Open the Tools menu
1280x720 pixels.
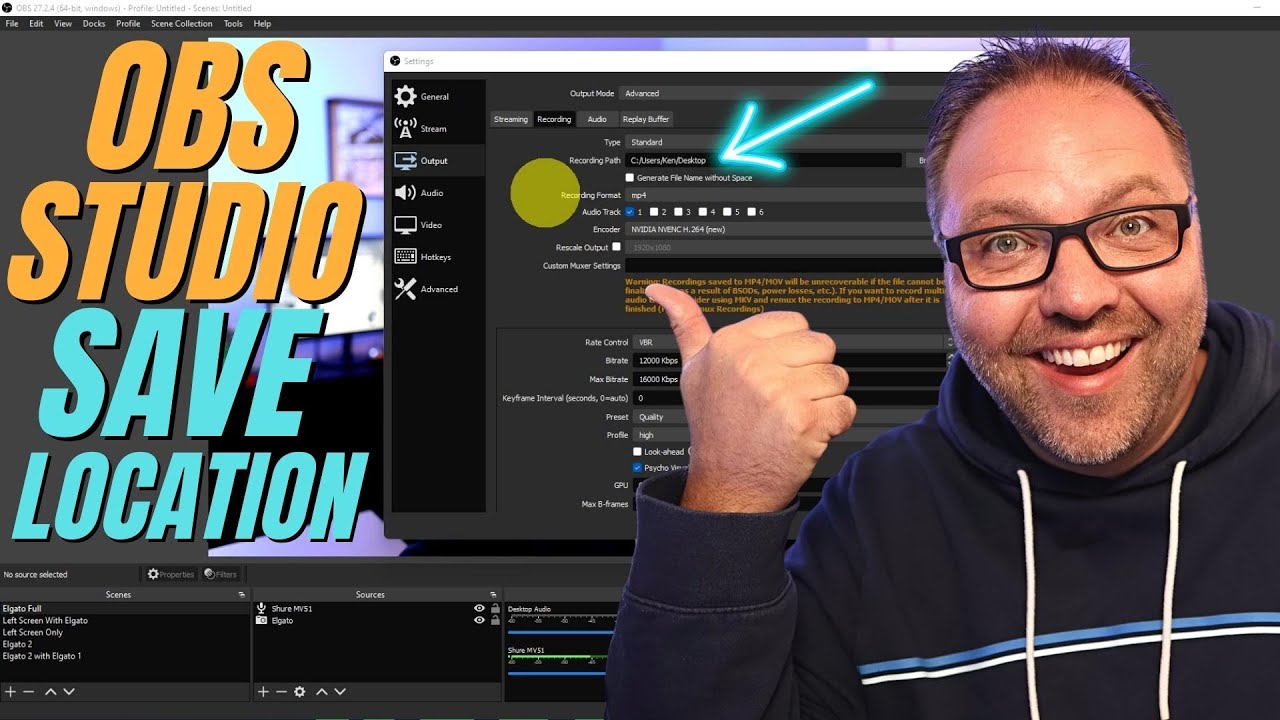point(233,23)
